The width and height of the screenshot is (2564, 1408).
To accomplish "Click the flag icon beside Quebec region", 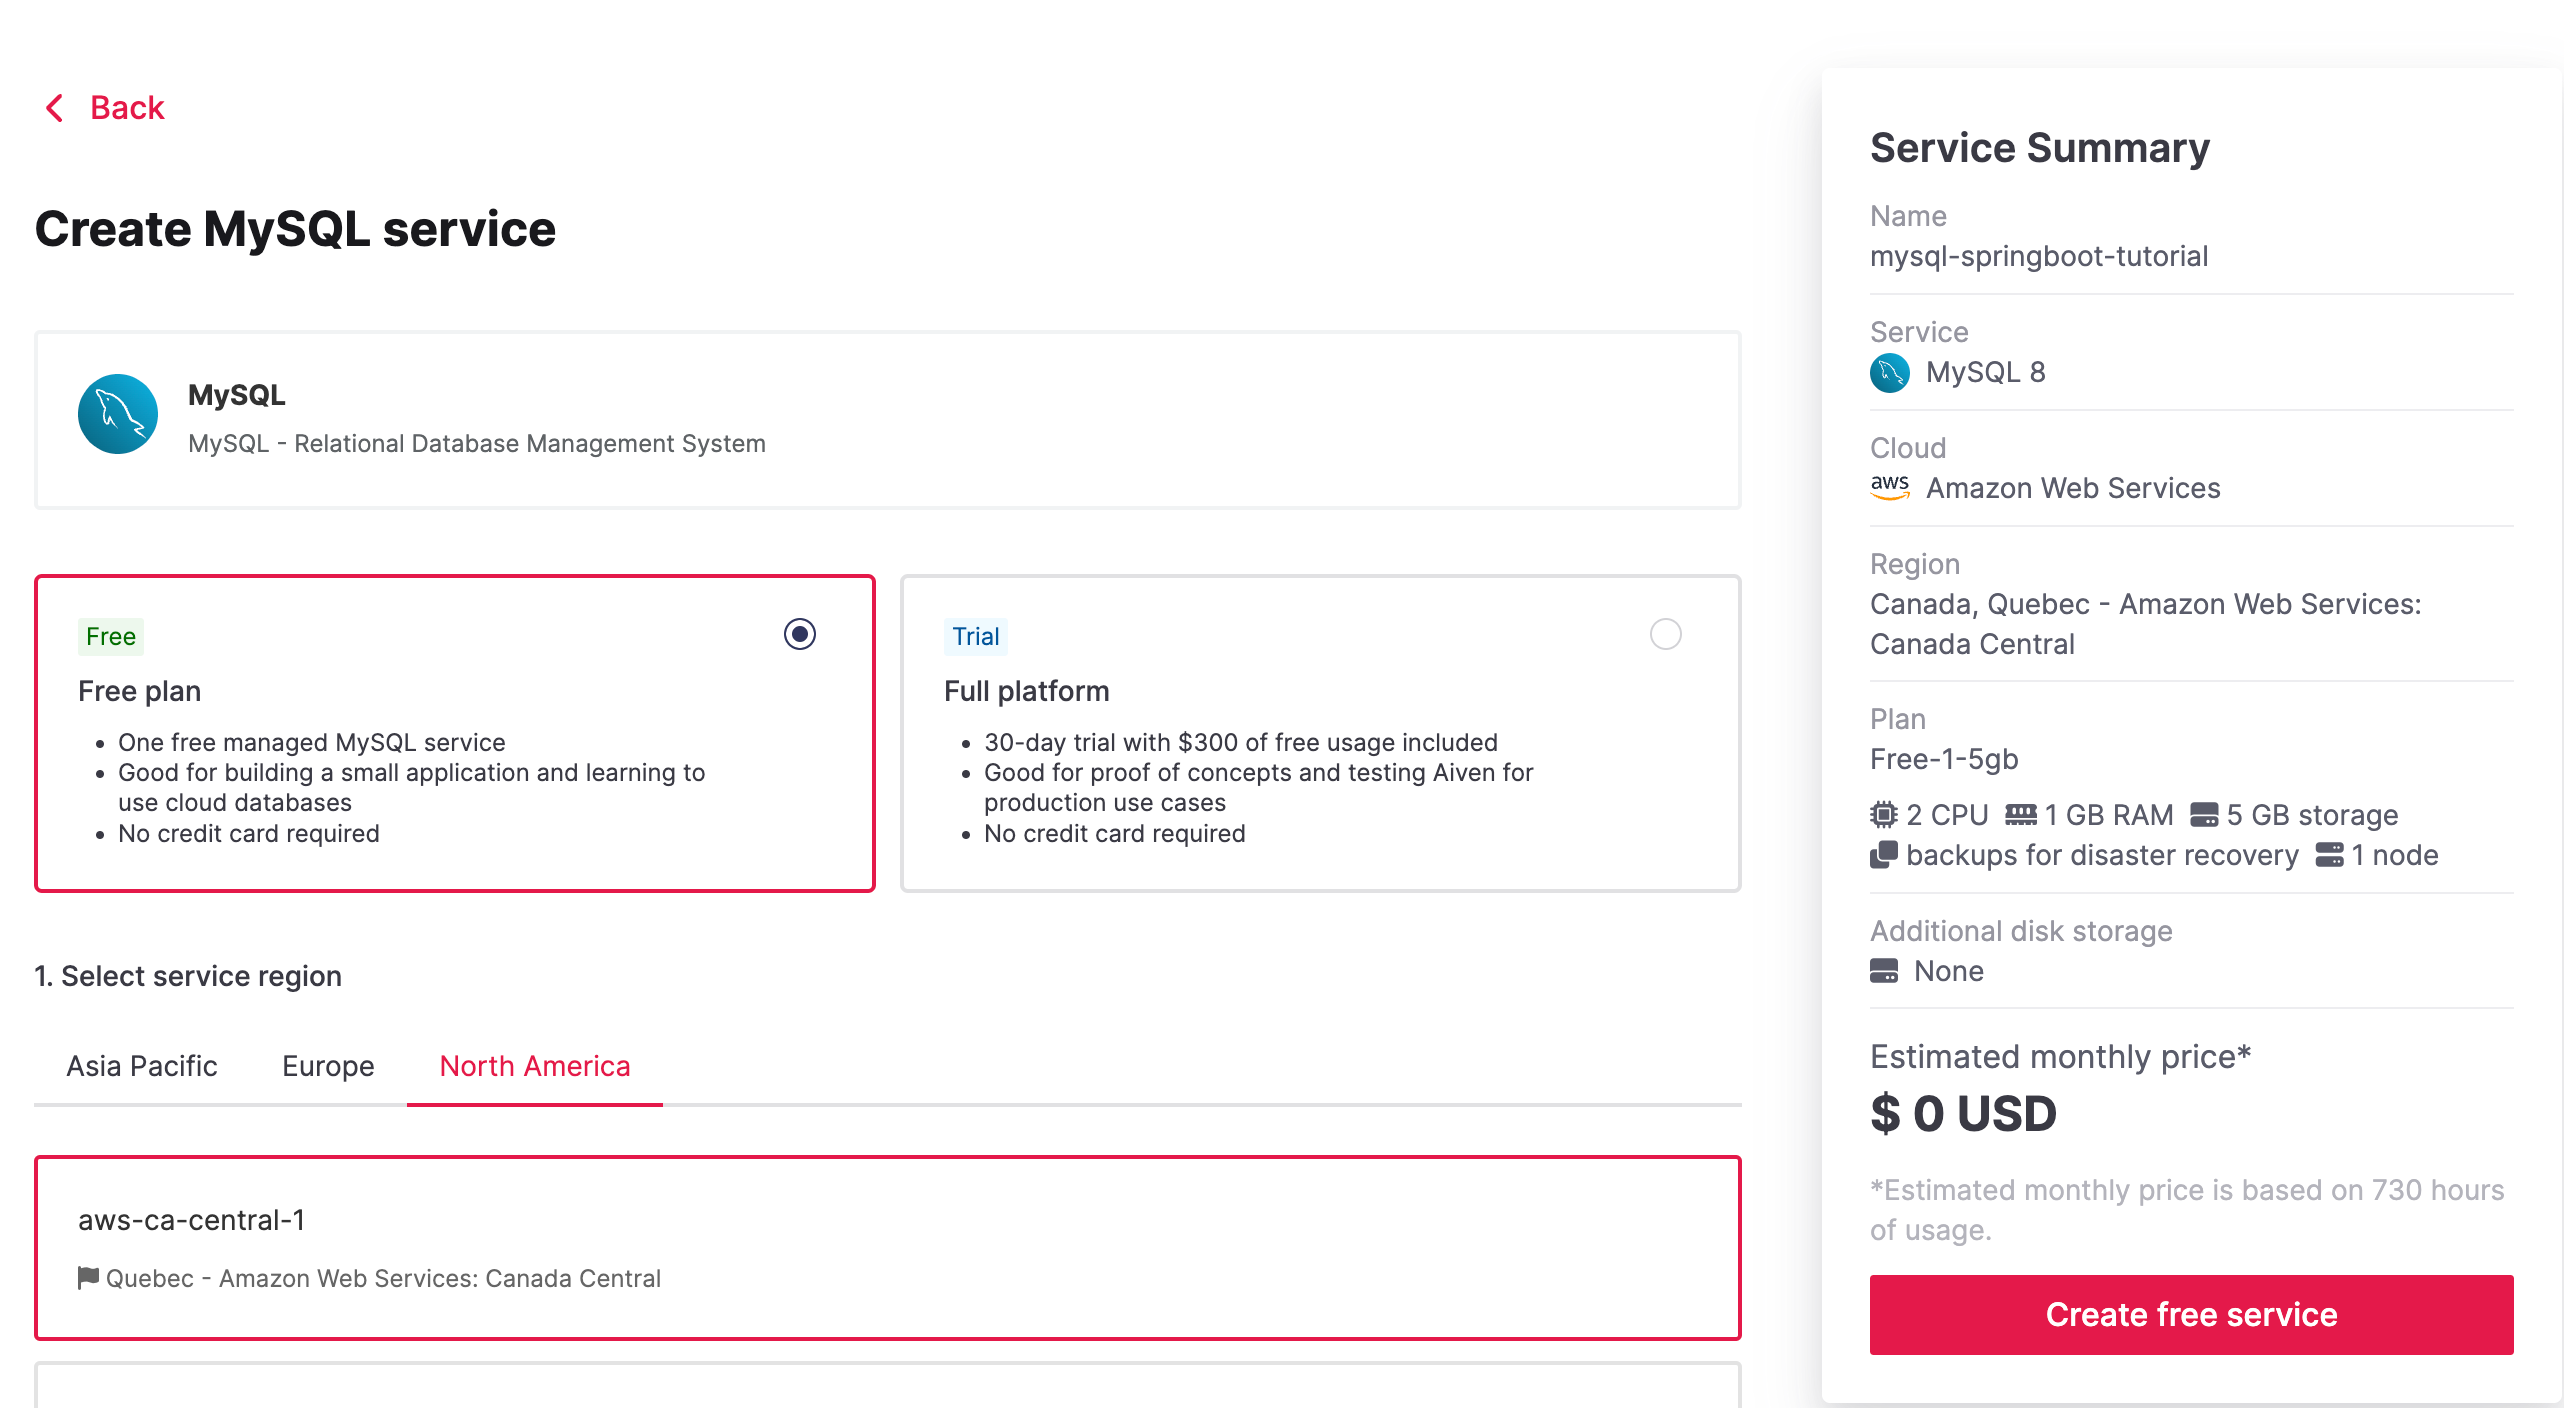I will pos(88,1278).
